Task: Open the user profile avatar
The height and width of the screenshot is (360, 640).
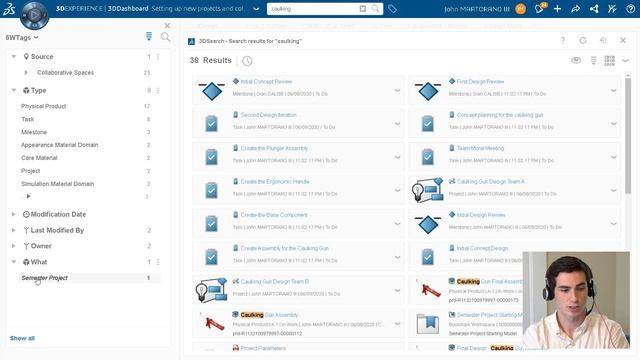Action: 520,9
